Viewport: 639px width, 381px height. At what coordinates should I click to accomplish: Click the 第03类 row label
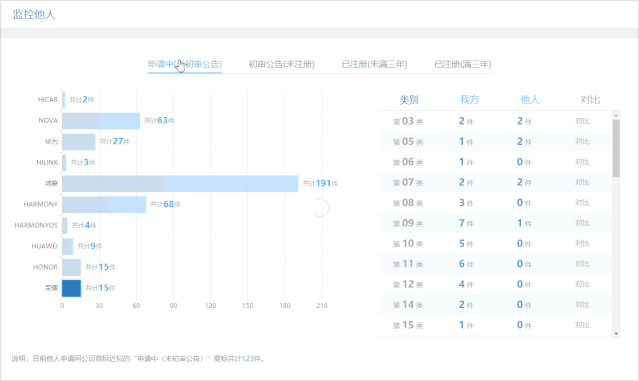pyautogui.click(x=408, y=121)
